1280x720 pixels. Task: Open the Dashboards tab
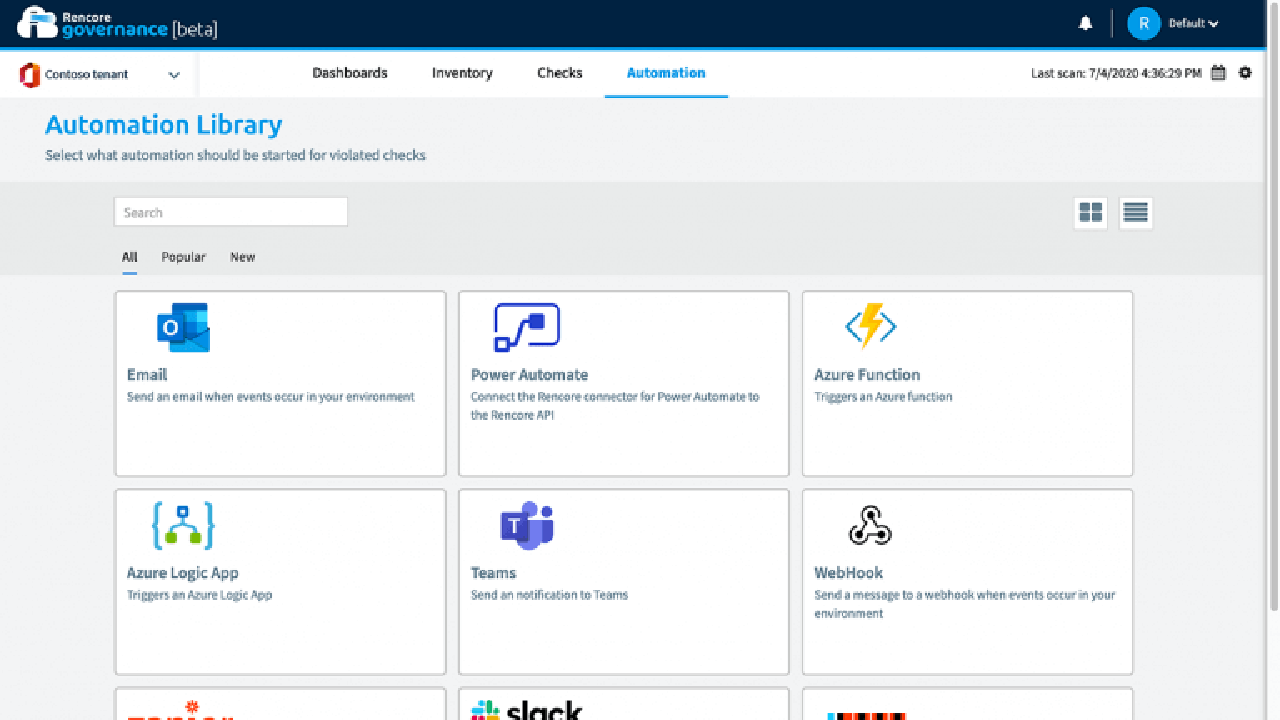point(350,73)
